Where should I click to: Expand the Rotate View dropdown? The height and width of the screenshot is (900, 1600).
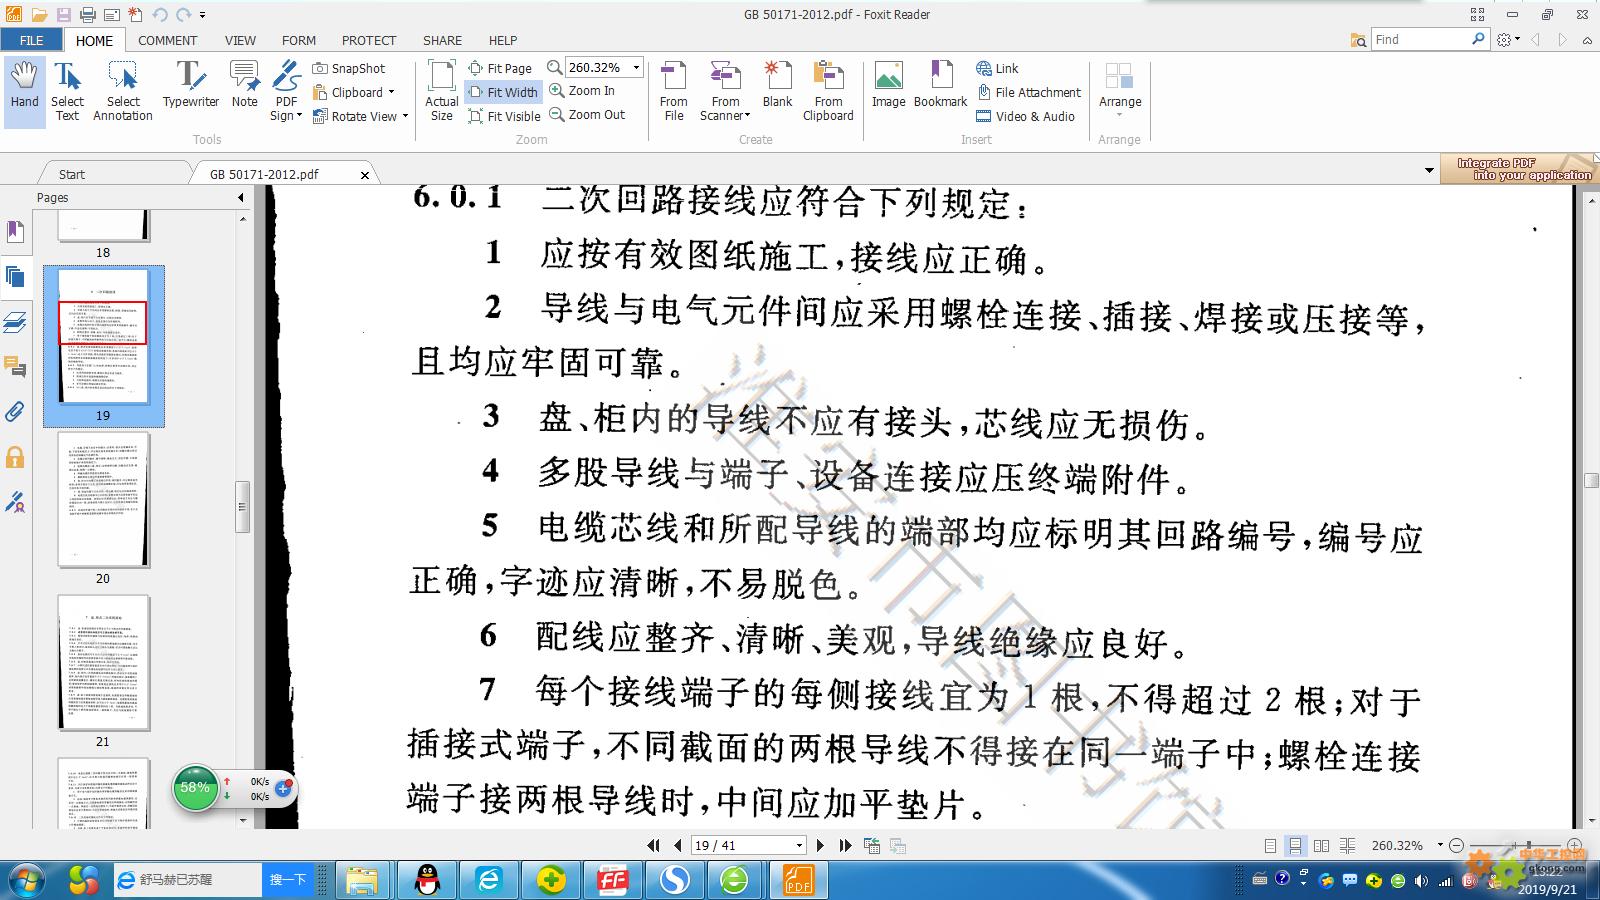point(405,116)
